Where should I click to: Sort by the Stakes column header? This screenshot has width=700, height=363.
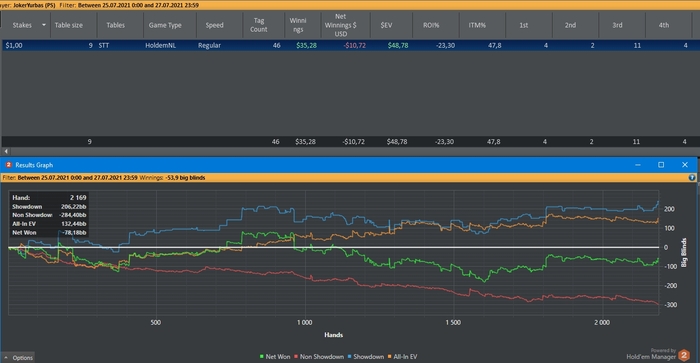[x=22, y=25]
